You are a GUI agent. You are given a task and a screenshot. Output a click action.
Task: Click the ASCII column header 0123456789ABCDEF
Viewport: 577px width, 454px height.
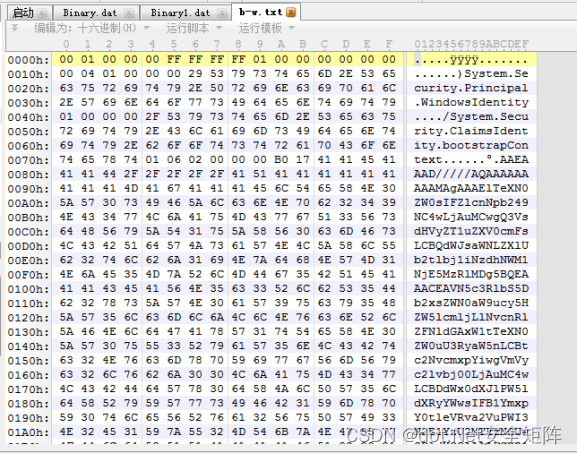point(471,44)
